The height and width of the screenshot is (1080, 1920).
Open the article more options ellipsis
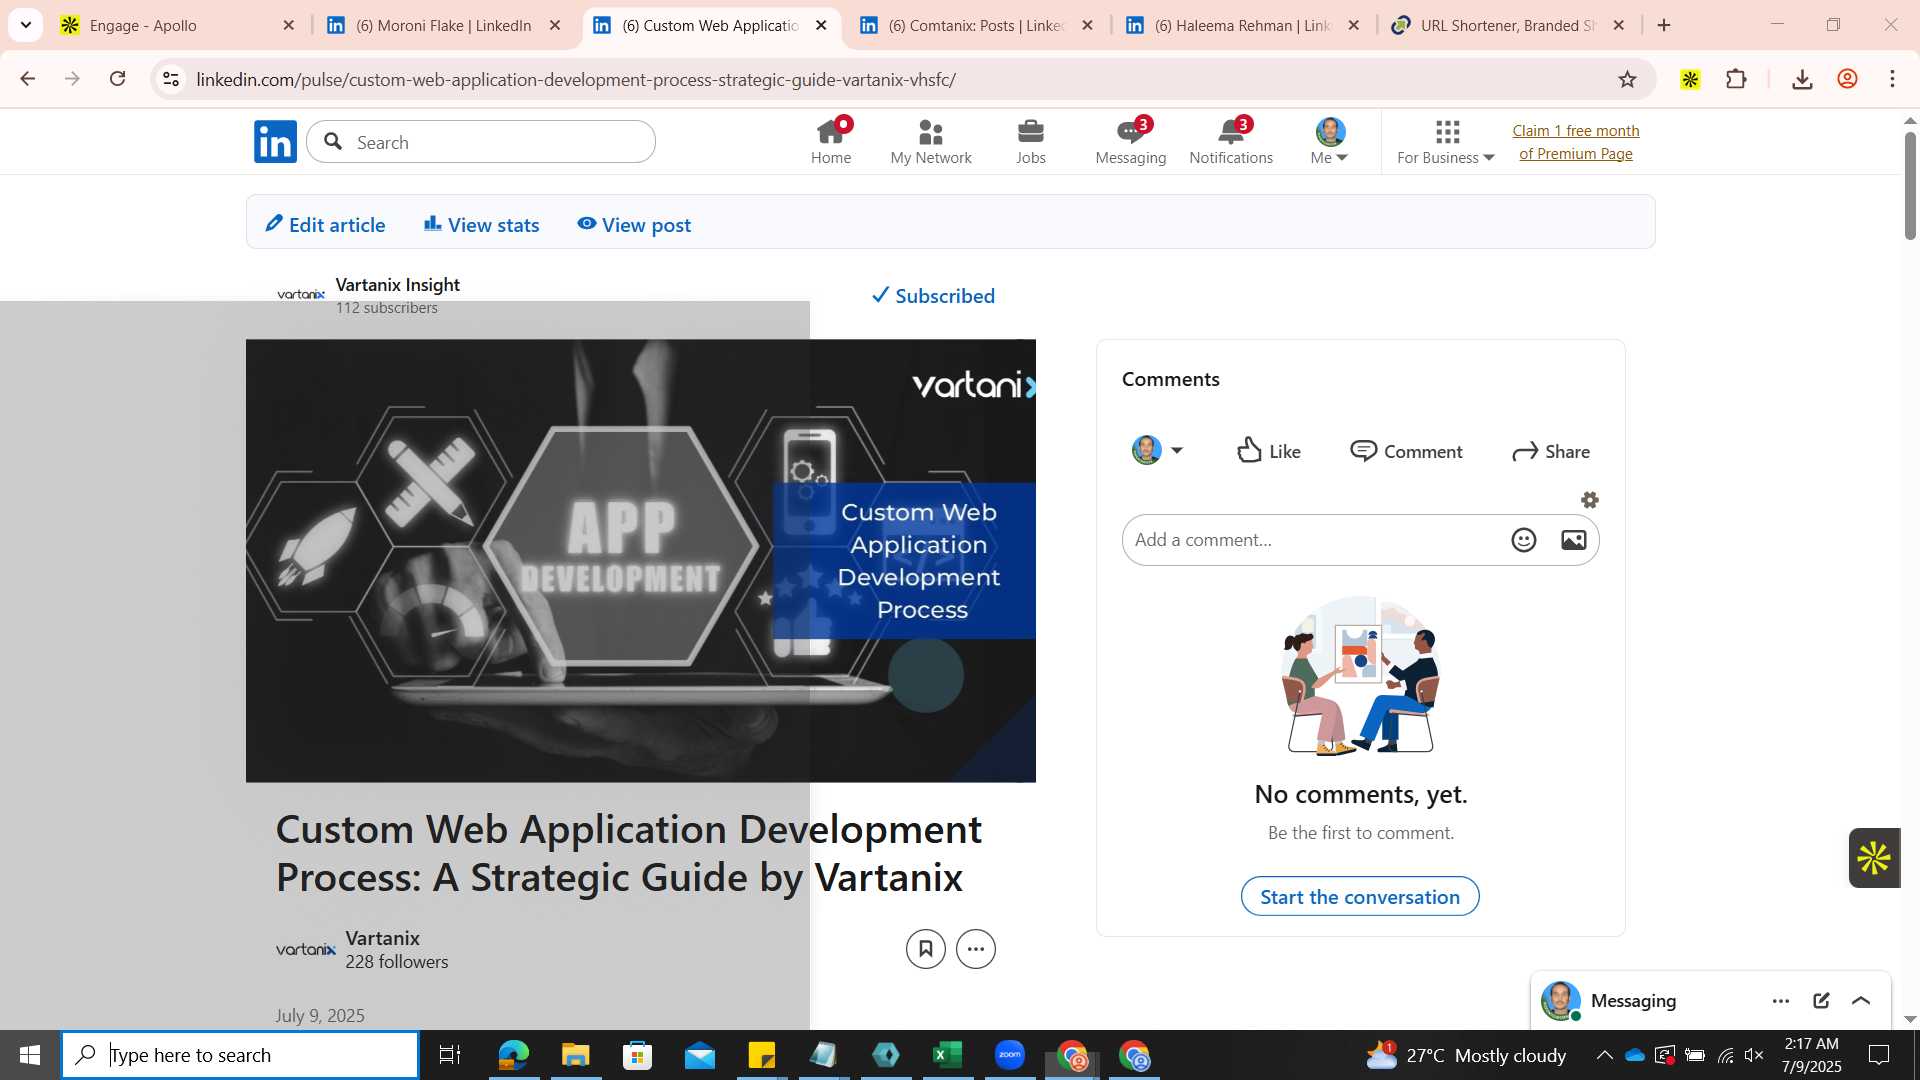pyautogui.click(x=976, y=949)
